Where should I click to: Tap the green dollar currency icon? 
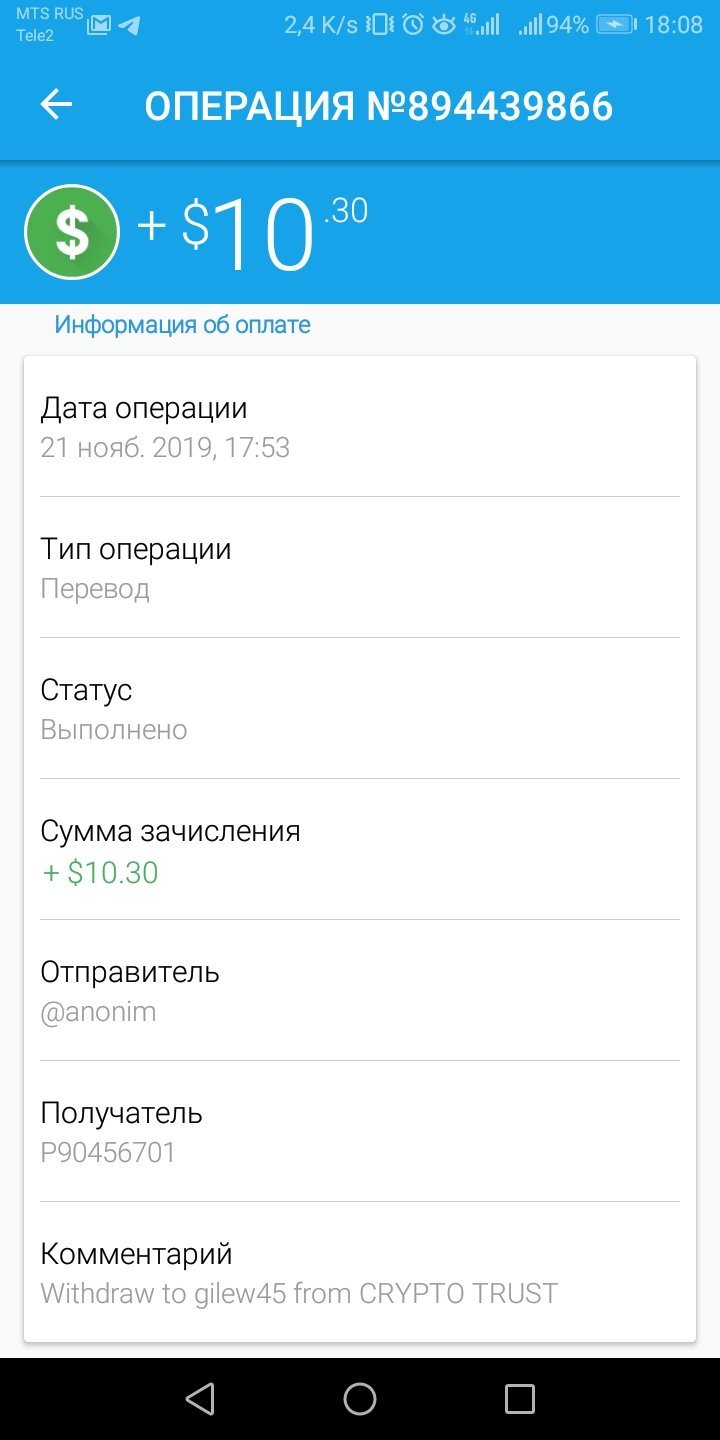click(72, 232)
